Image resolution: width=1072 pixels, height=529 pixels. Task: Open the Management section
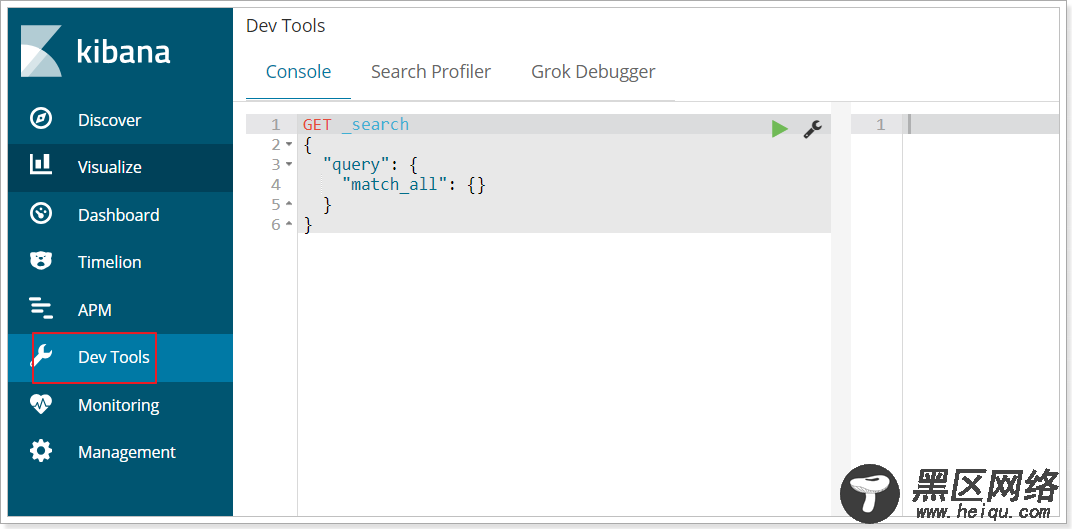126,452
